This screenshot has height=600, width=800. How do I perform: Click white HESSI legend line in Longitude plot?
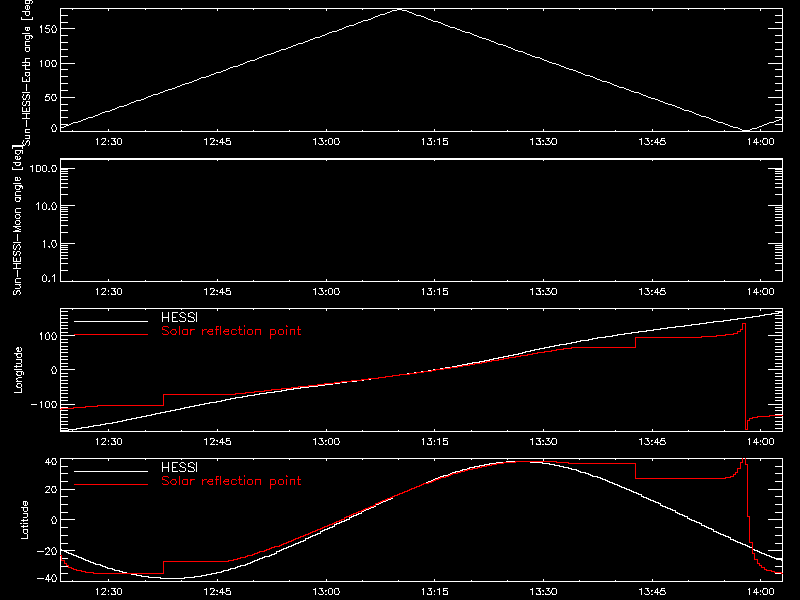[111, 321]
